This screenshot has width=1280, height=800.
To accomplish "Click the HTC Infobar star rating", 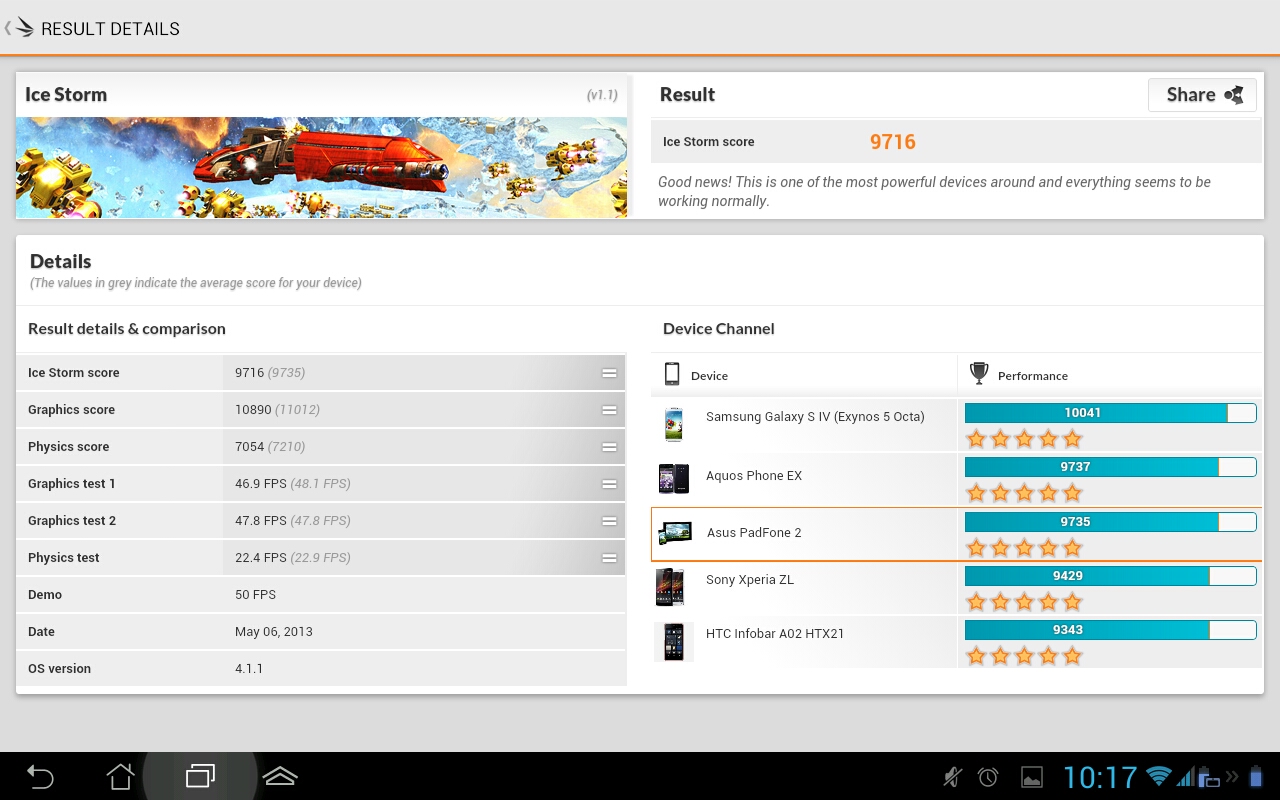I will pyautogui.click(x=1024, y=656).
